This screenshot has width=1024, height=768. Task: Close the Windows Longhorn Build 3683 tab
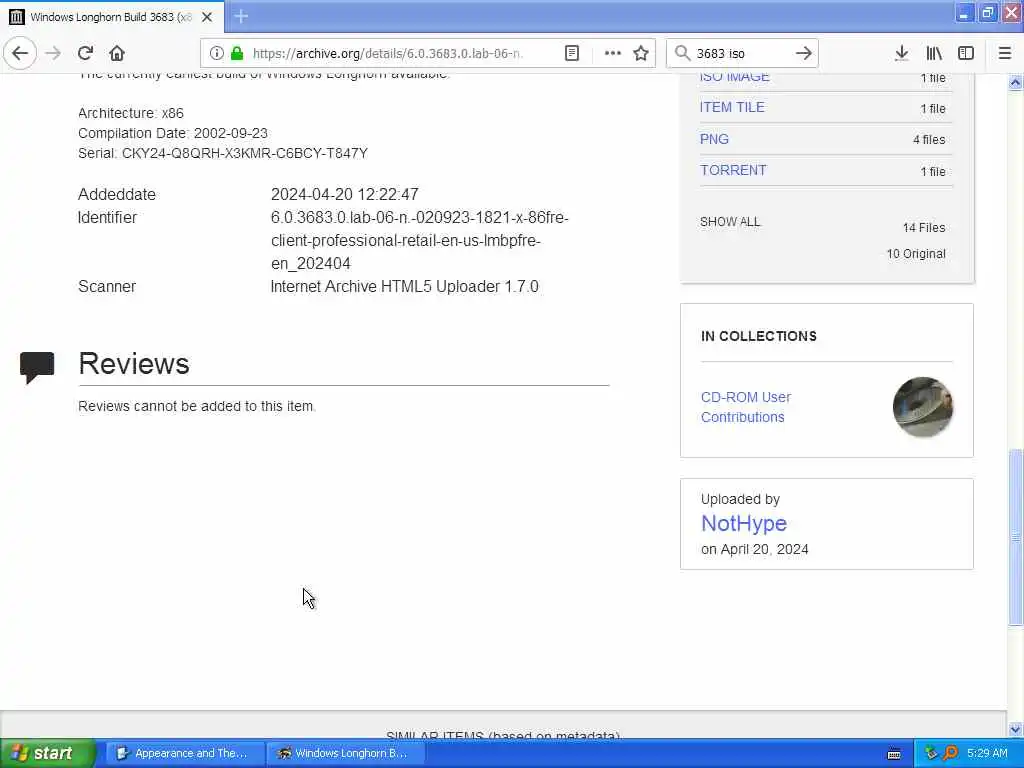tap(207, 17)
